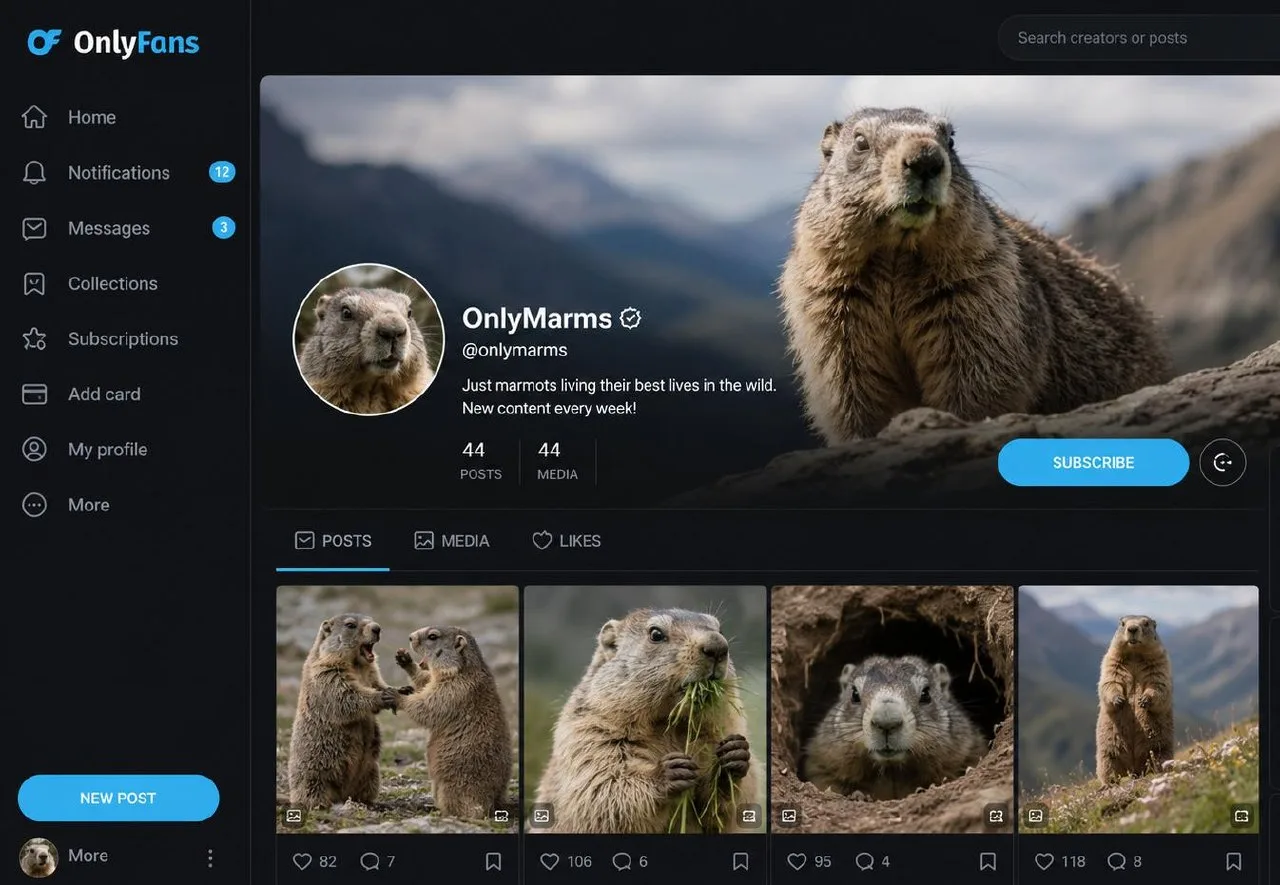The image size is (1280, 885).
Task: Like the post with 106 likes
Action: (x=549, y=861)
